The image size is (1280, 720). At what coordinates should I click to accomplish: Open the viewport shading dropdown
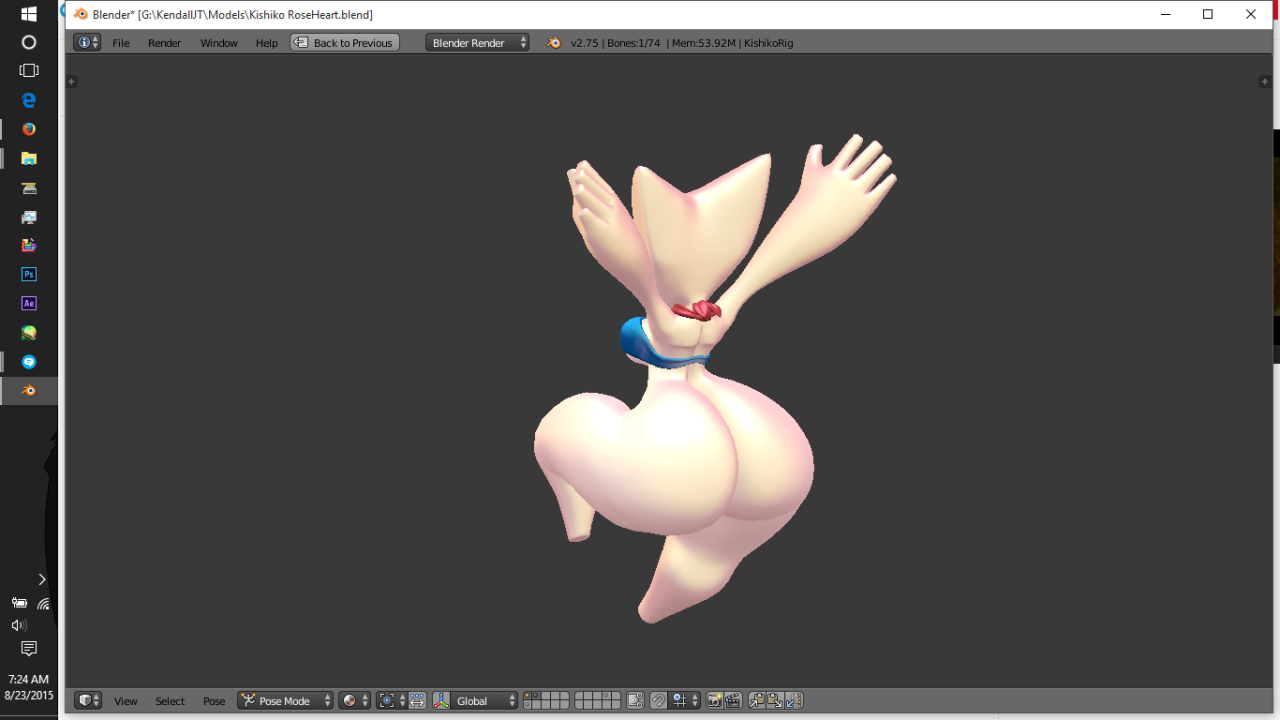(x=354, y=701)
